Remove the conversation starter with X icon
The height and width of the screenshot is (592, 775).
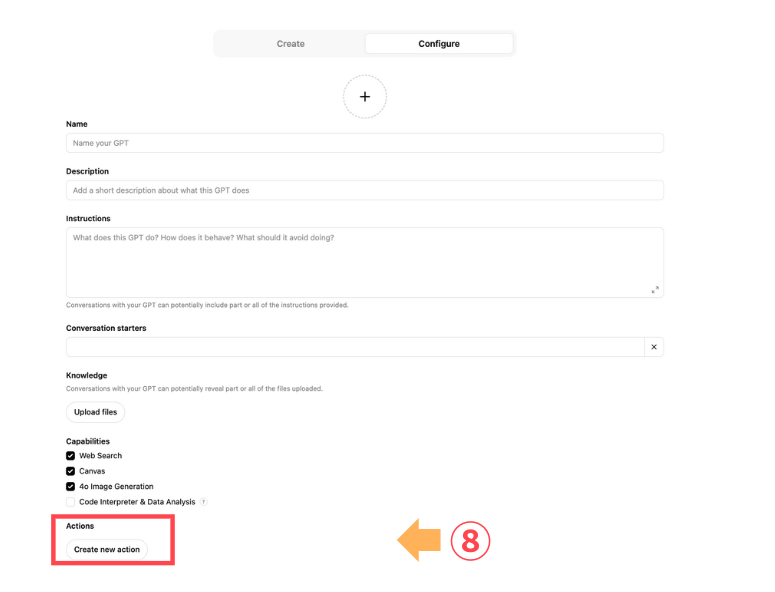click(x=654, y=347)
